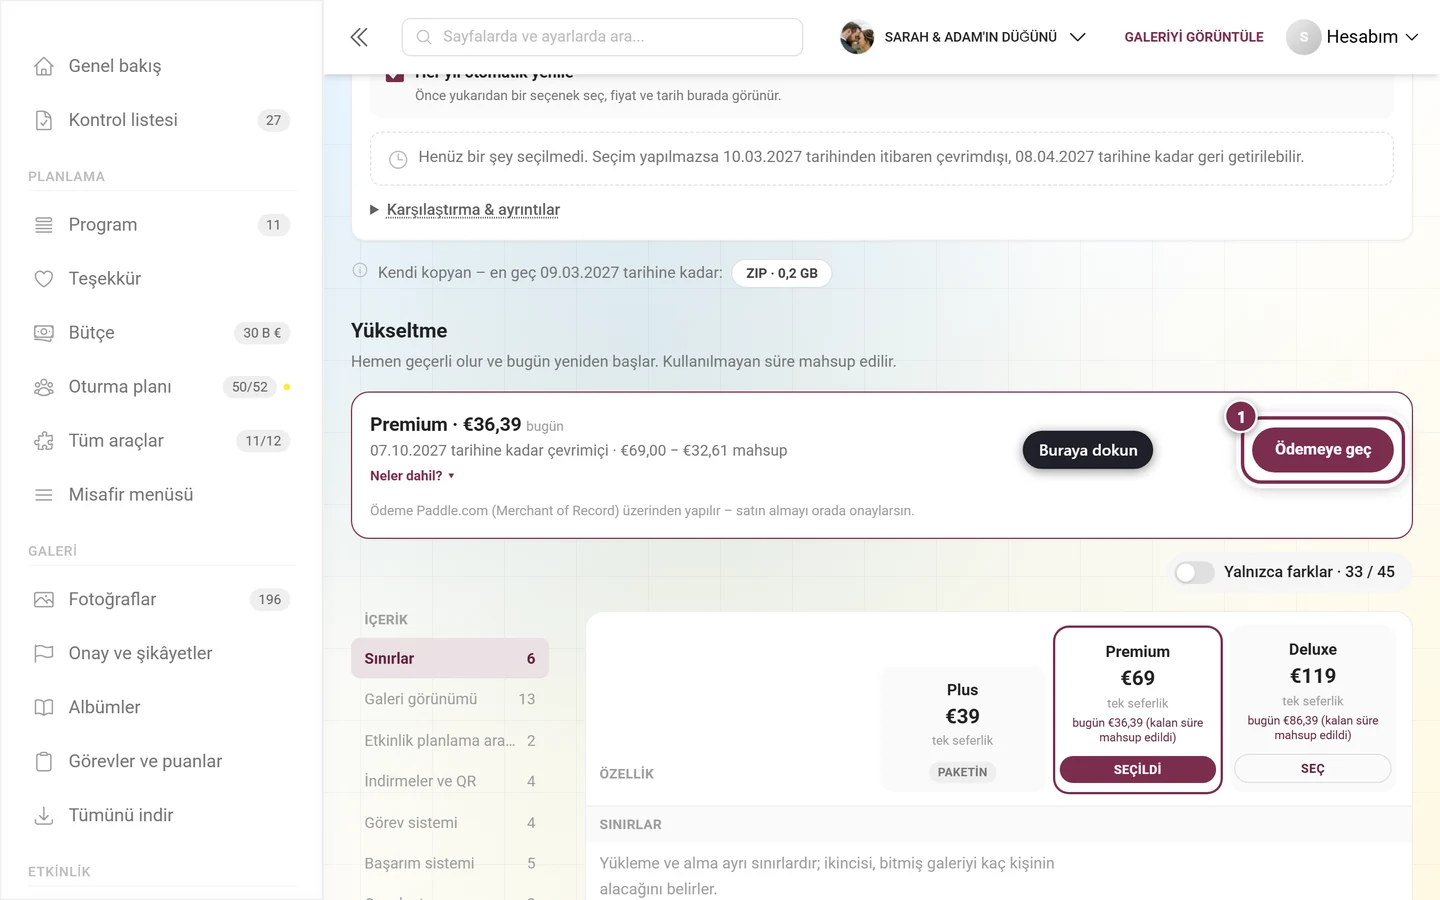Toggle the automatic yearly renewal checkbox
Screen dimensions: 1440x900
[x=395, y=74]
